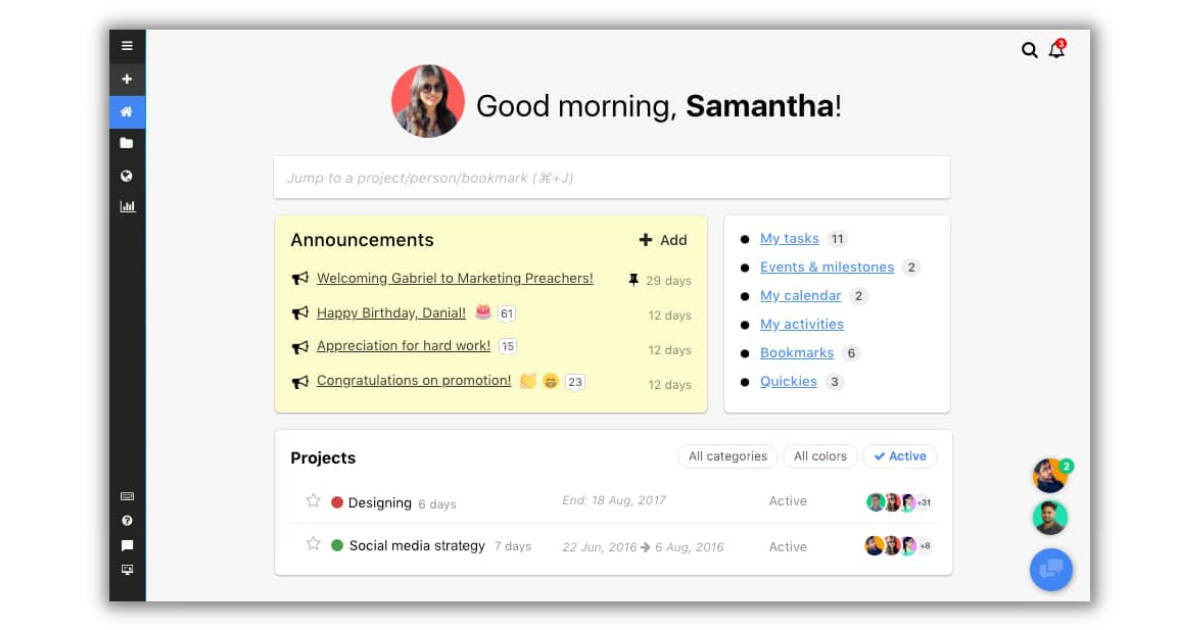Open the All categories filter

(x=727, y=456)
